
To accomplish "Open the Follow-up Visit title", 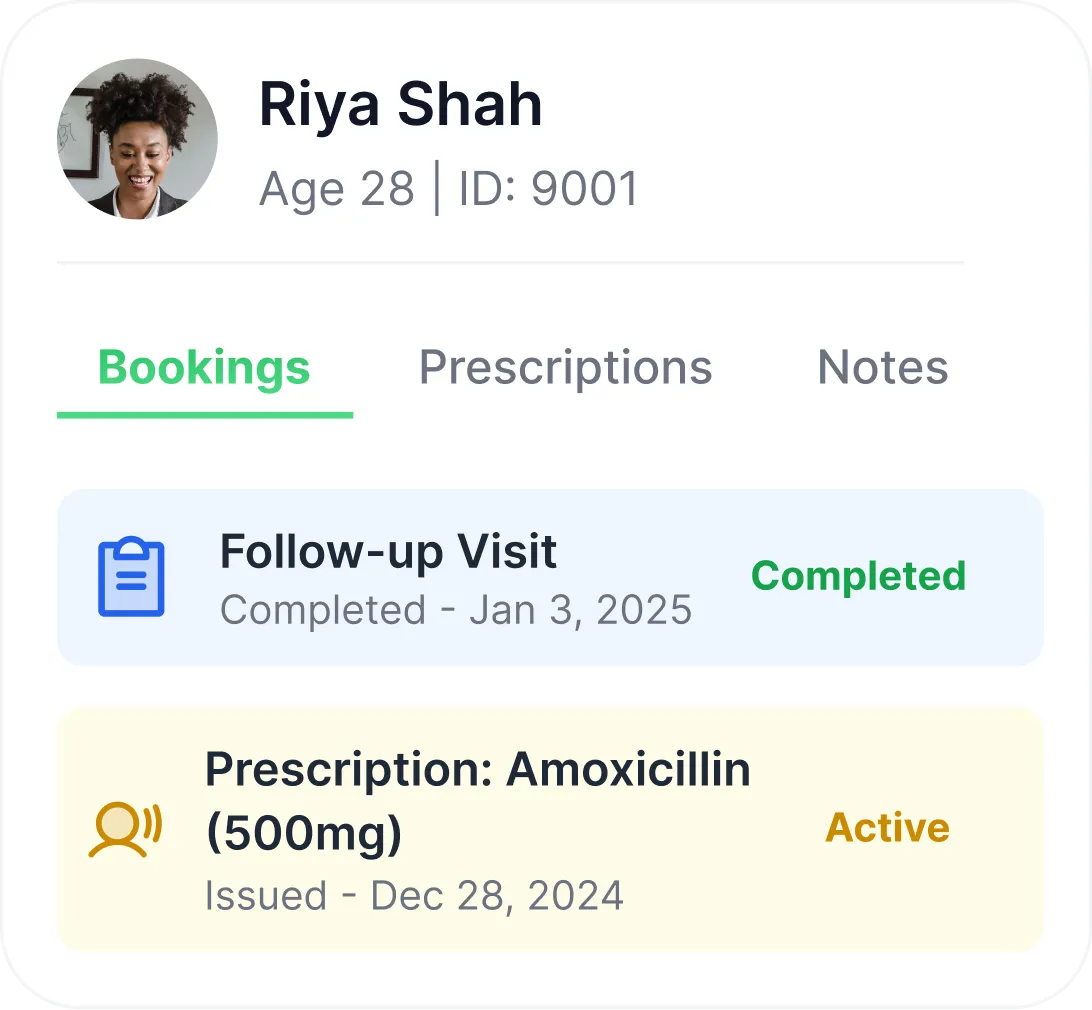I will click(388, 551).
